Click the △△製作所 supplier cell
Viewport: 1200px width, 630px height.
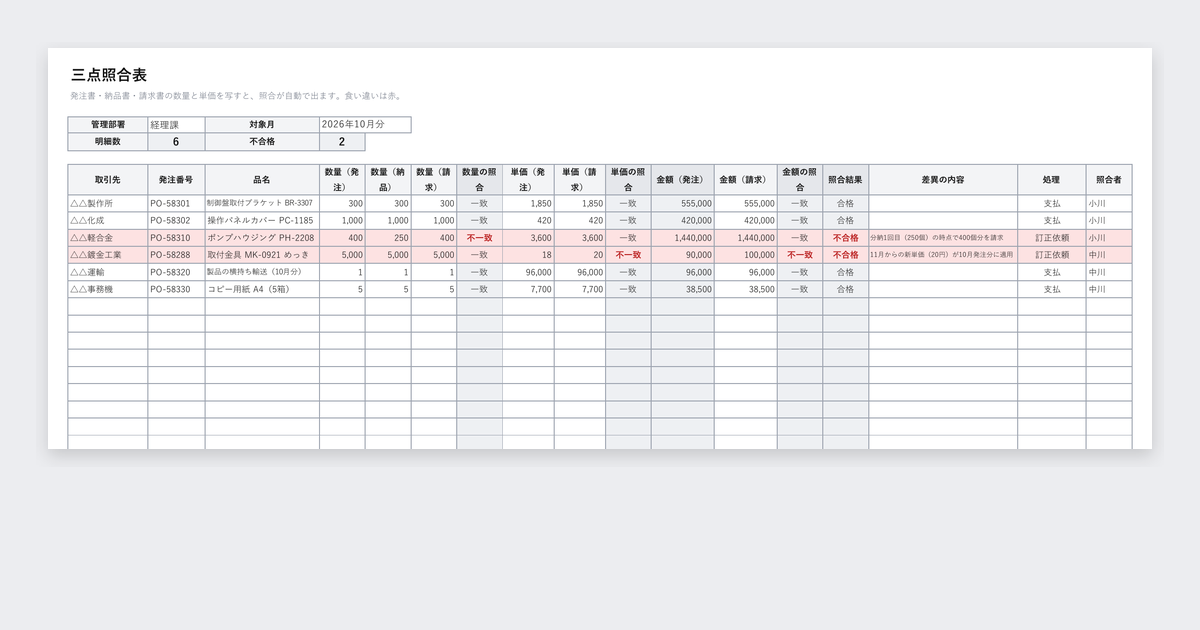[108, 203]
